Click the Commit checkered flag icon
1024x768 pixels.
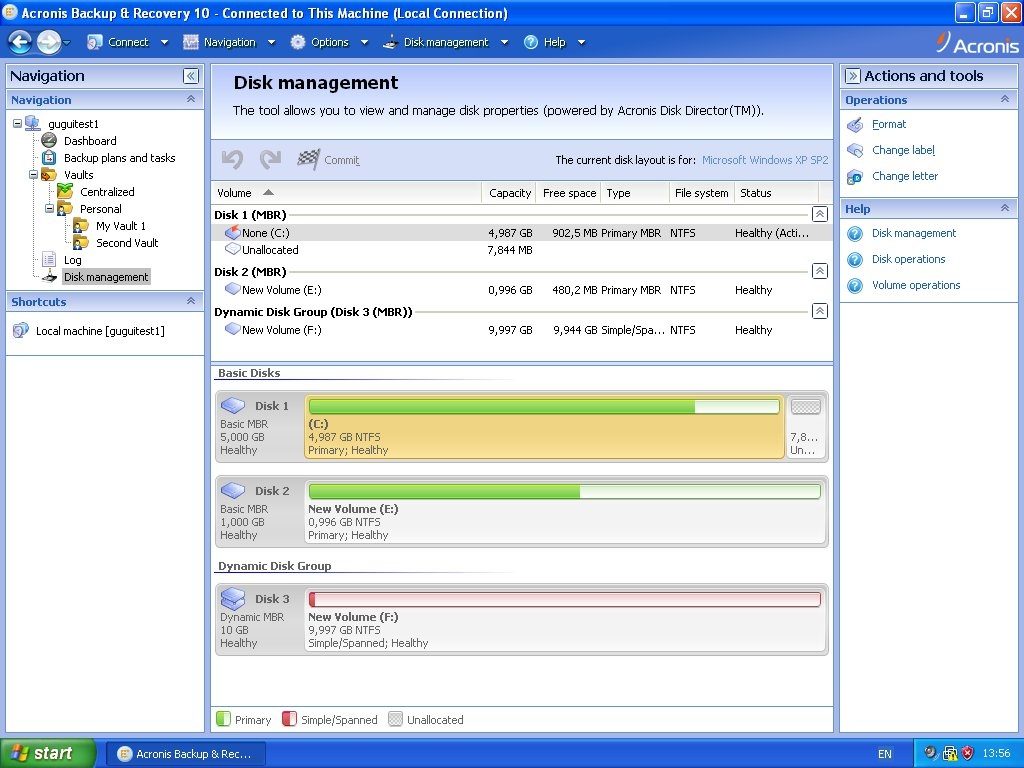tap(308, 159)
